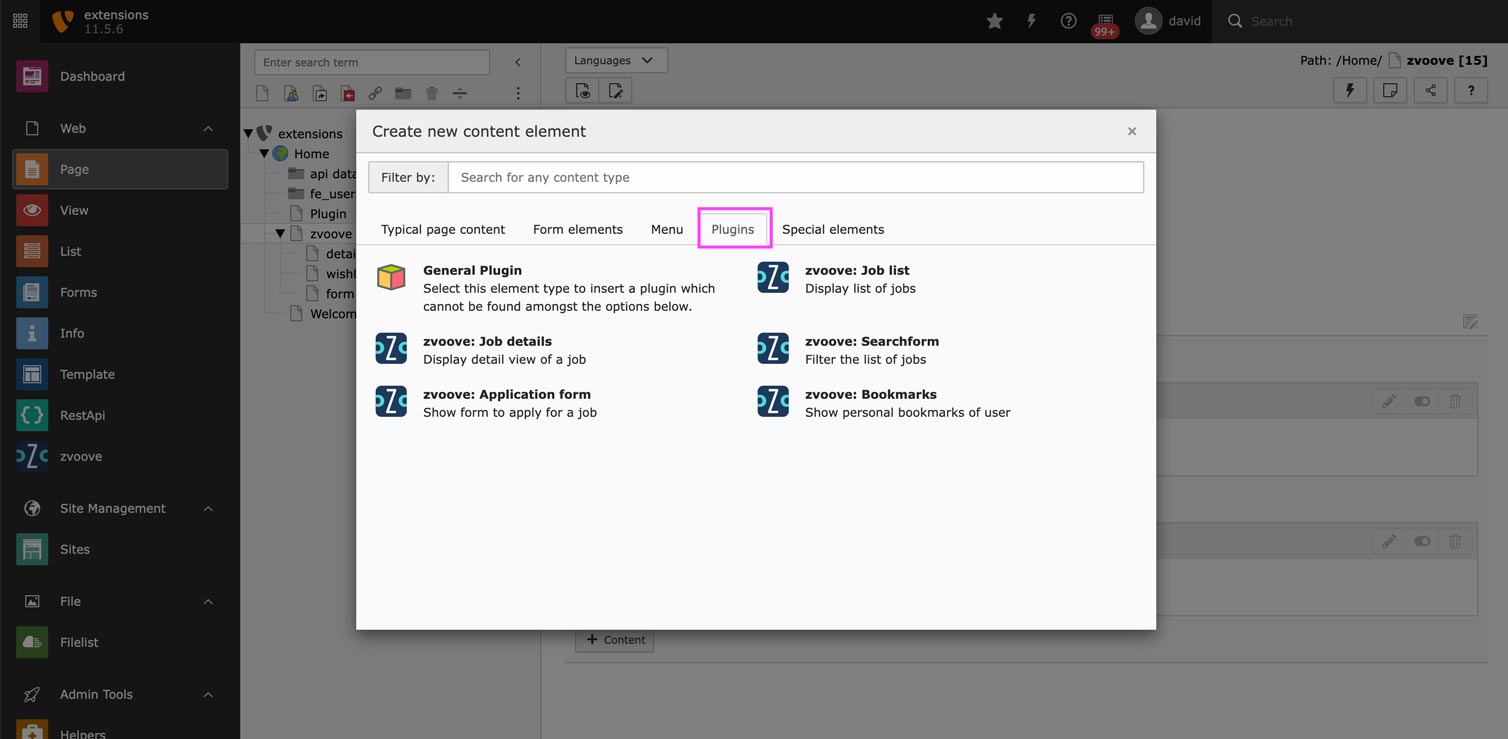Click clear page cache lightning button
Image resolution: width=1508 pixels, height=739 pixels.
point(1350,90)
